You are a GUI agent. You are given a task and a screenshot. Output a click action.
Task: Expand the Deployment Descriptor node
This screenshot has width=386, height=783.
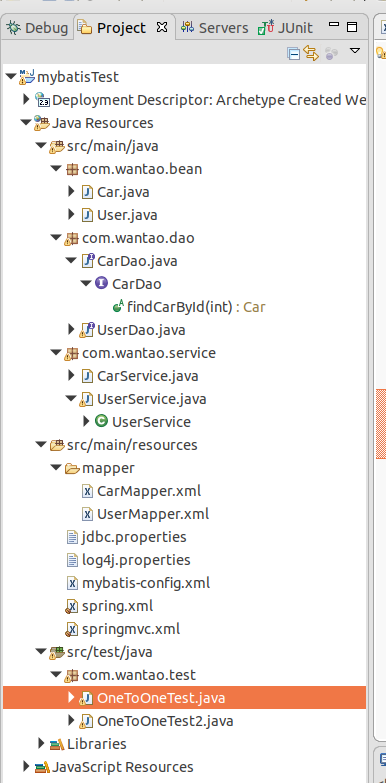[x=26, y=99]
